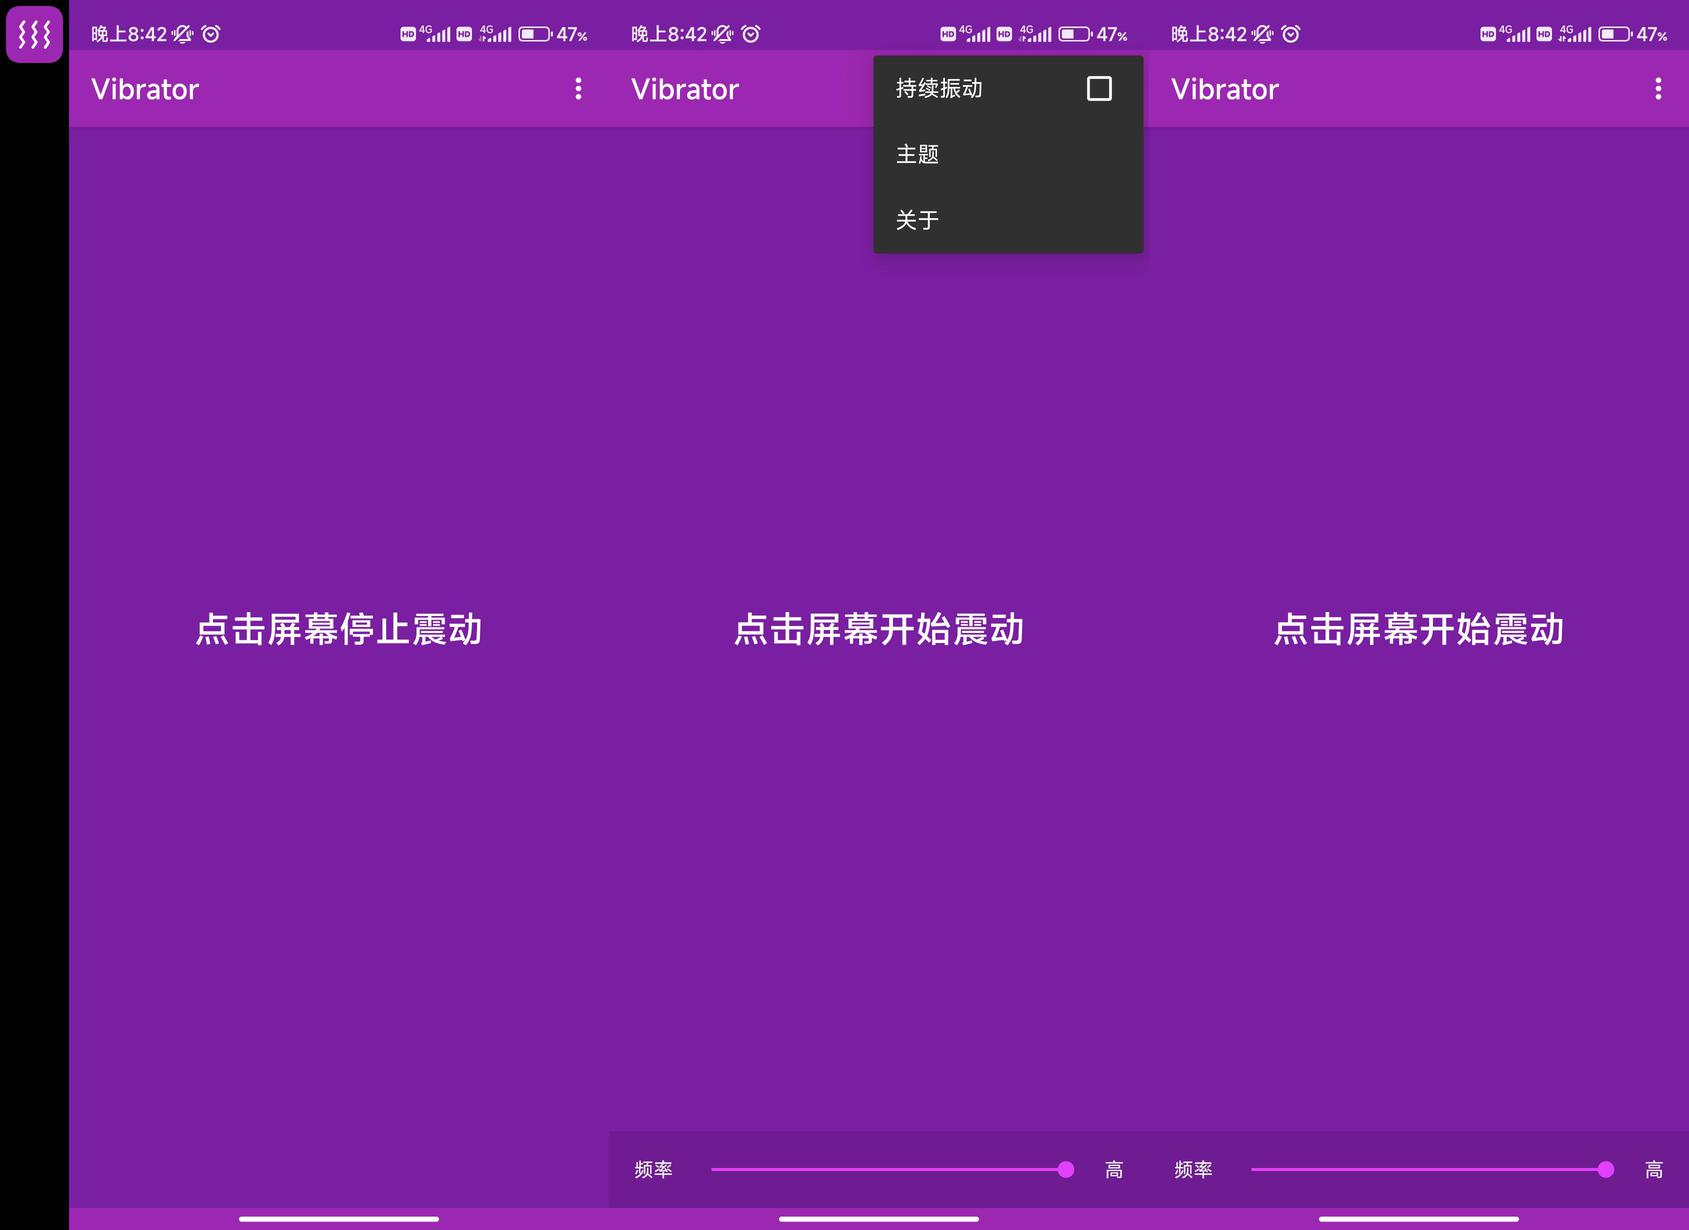Click the muted bell icon in the right status bar

coord(1262,34)
